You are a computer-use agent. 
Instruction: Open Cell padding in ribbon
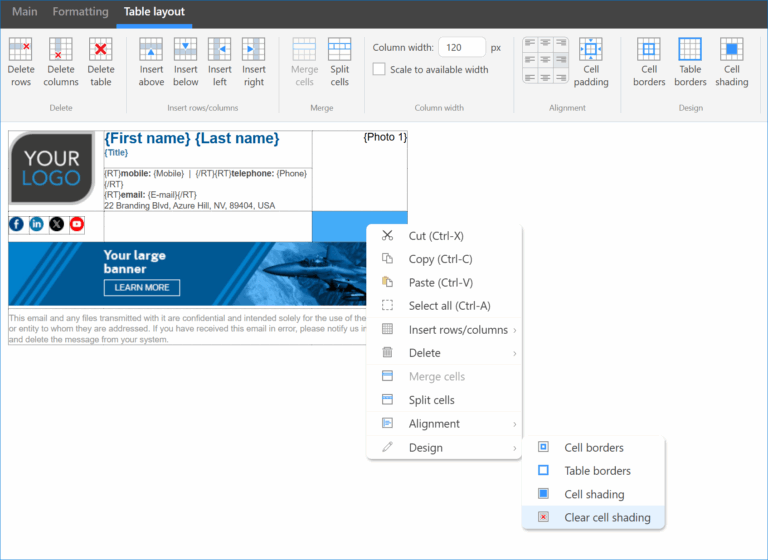pos(591,62)
